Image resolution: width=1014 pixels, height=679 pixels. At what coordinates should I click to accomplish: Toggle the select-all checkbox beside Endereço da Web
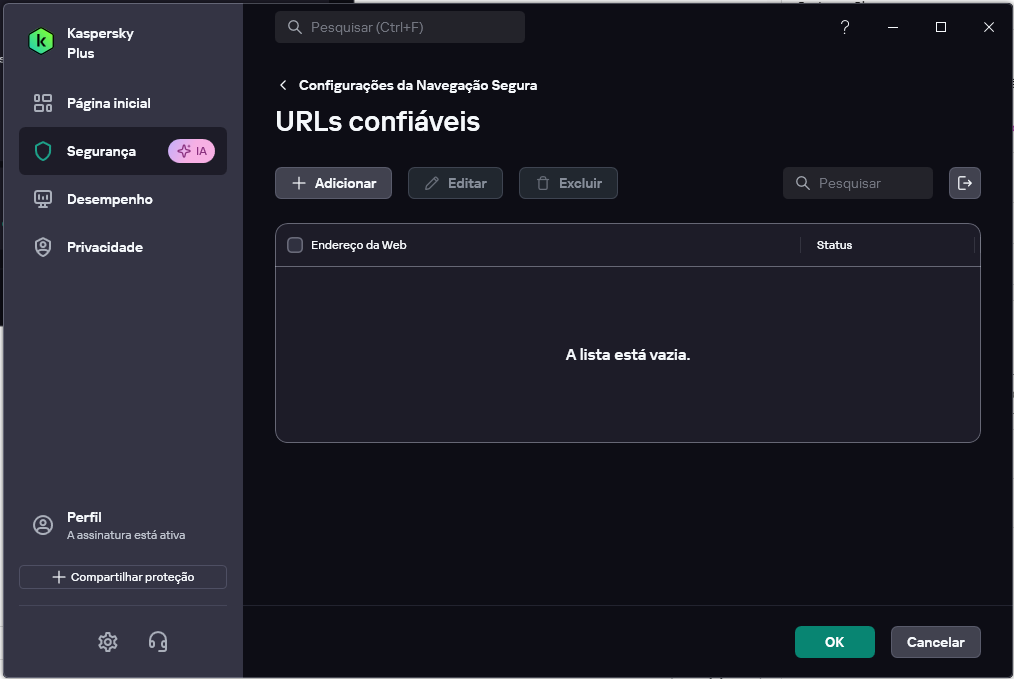[x=295, y=245]
